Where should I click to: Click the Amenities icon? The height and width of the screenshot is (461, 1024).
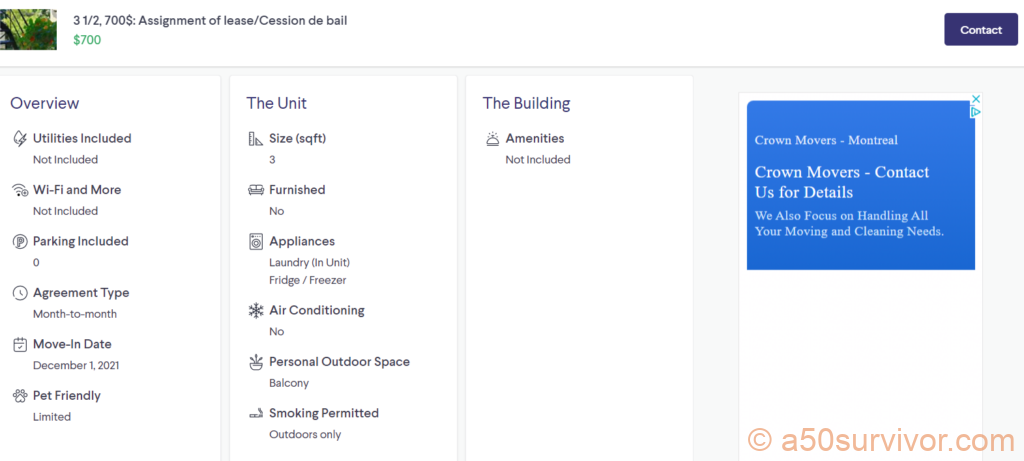(492, 139)
